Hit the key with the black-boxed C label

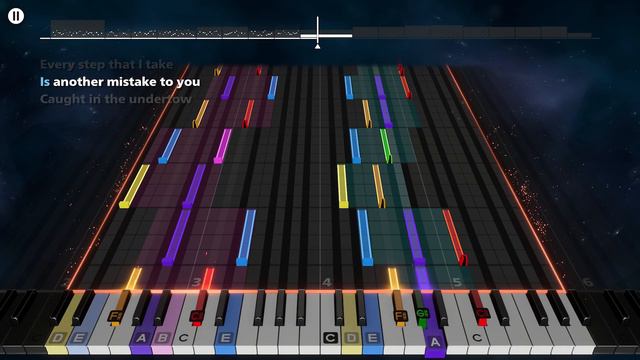[330, 338]
